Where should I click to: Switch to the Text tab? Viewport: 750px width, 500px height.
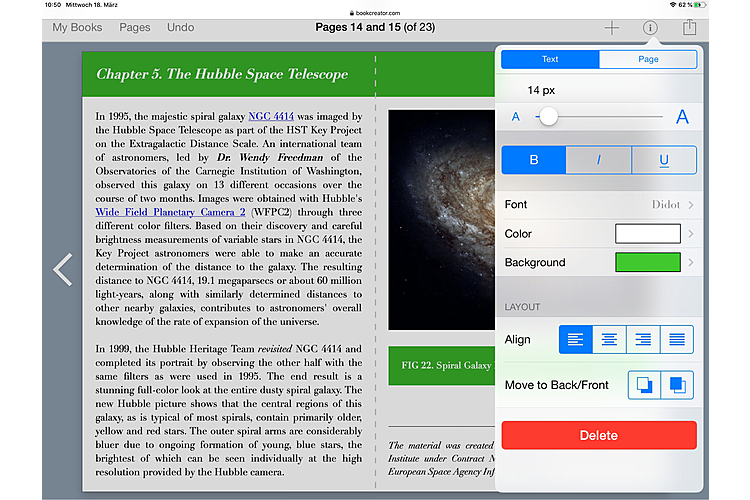tap(550, 59)
